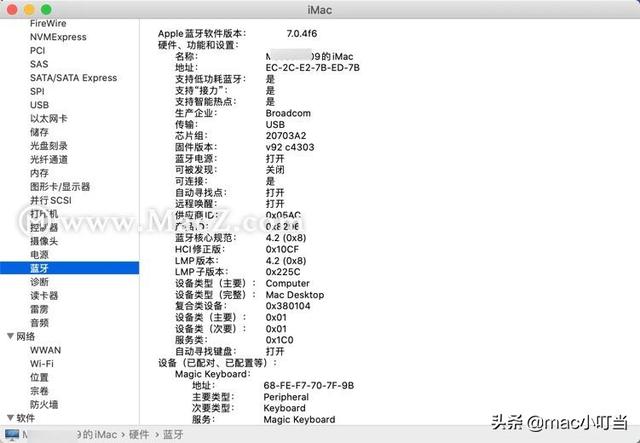Click composite class value 0x380104
Image resolution: width=640 pixels, height=443 pixels.
tap(288, 306)
